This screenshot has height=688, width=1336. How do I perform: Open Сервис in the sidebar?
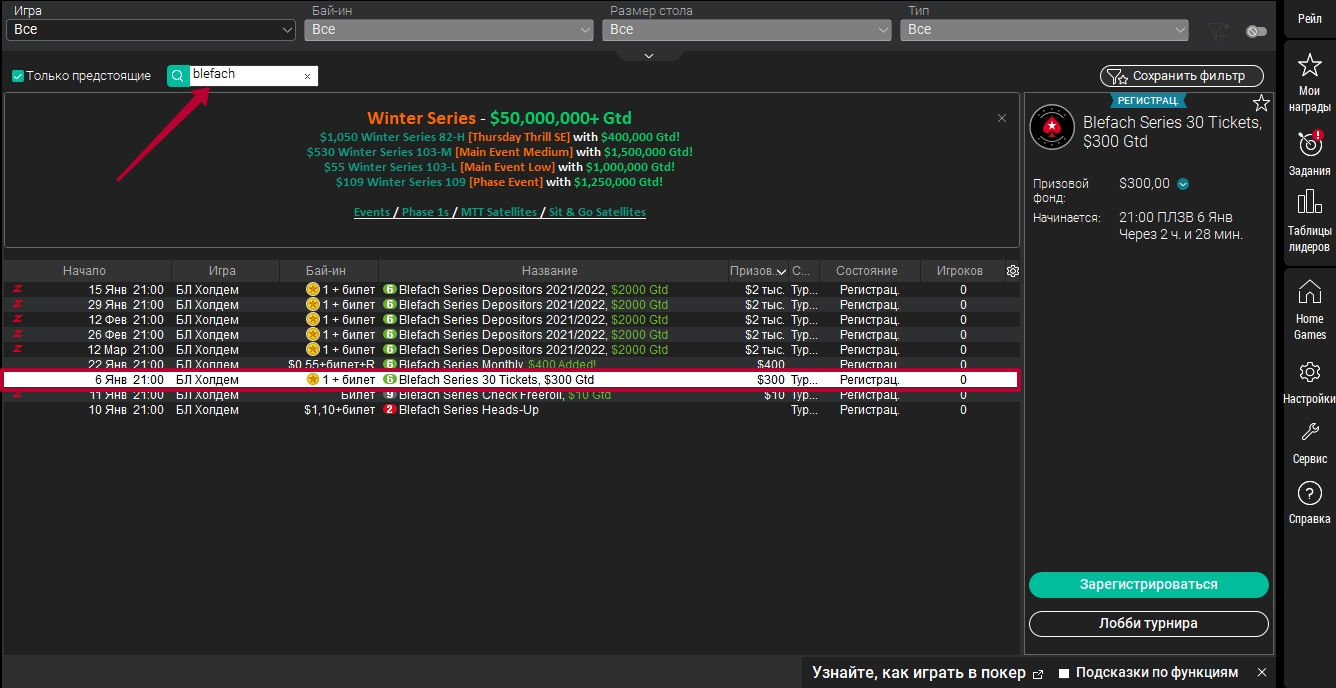pyautogui.click(x=1309, y=443)
